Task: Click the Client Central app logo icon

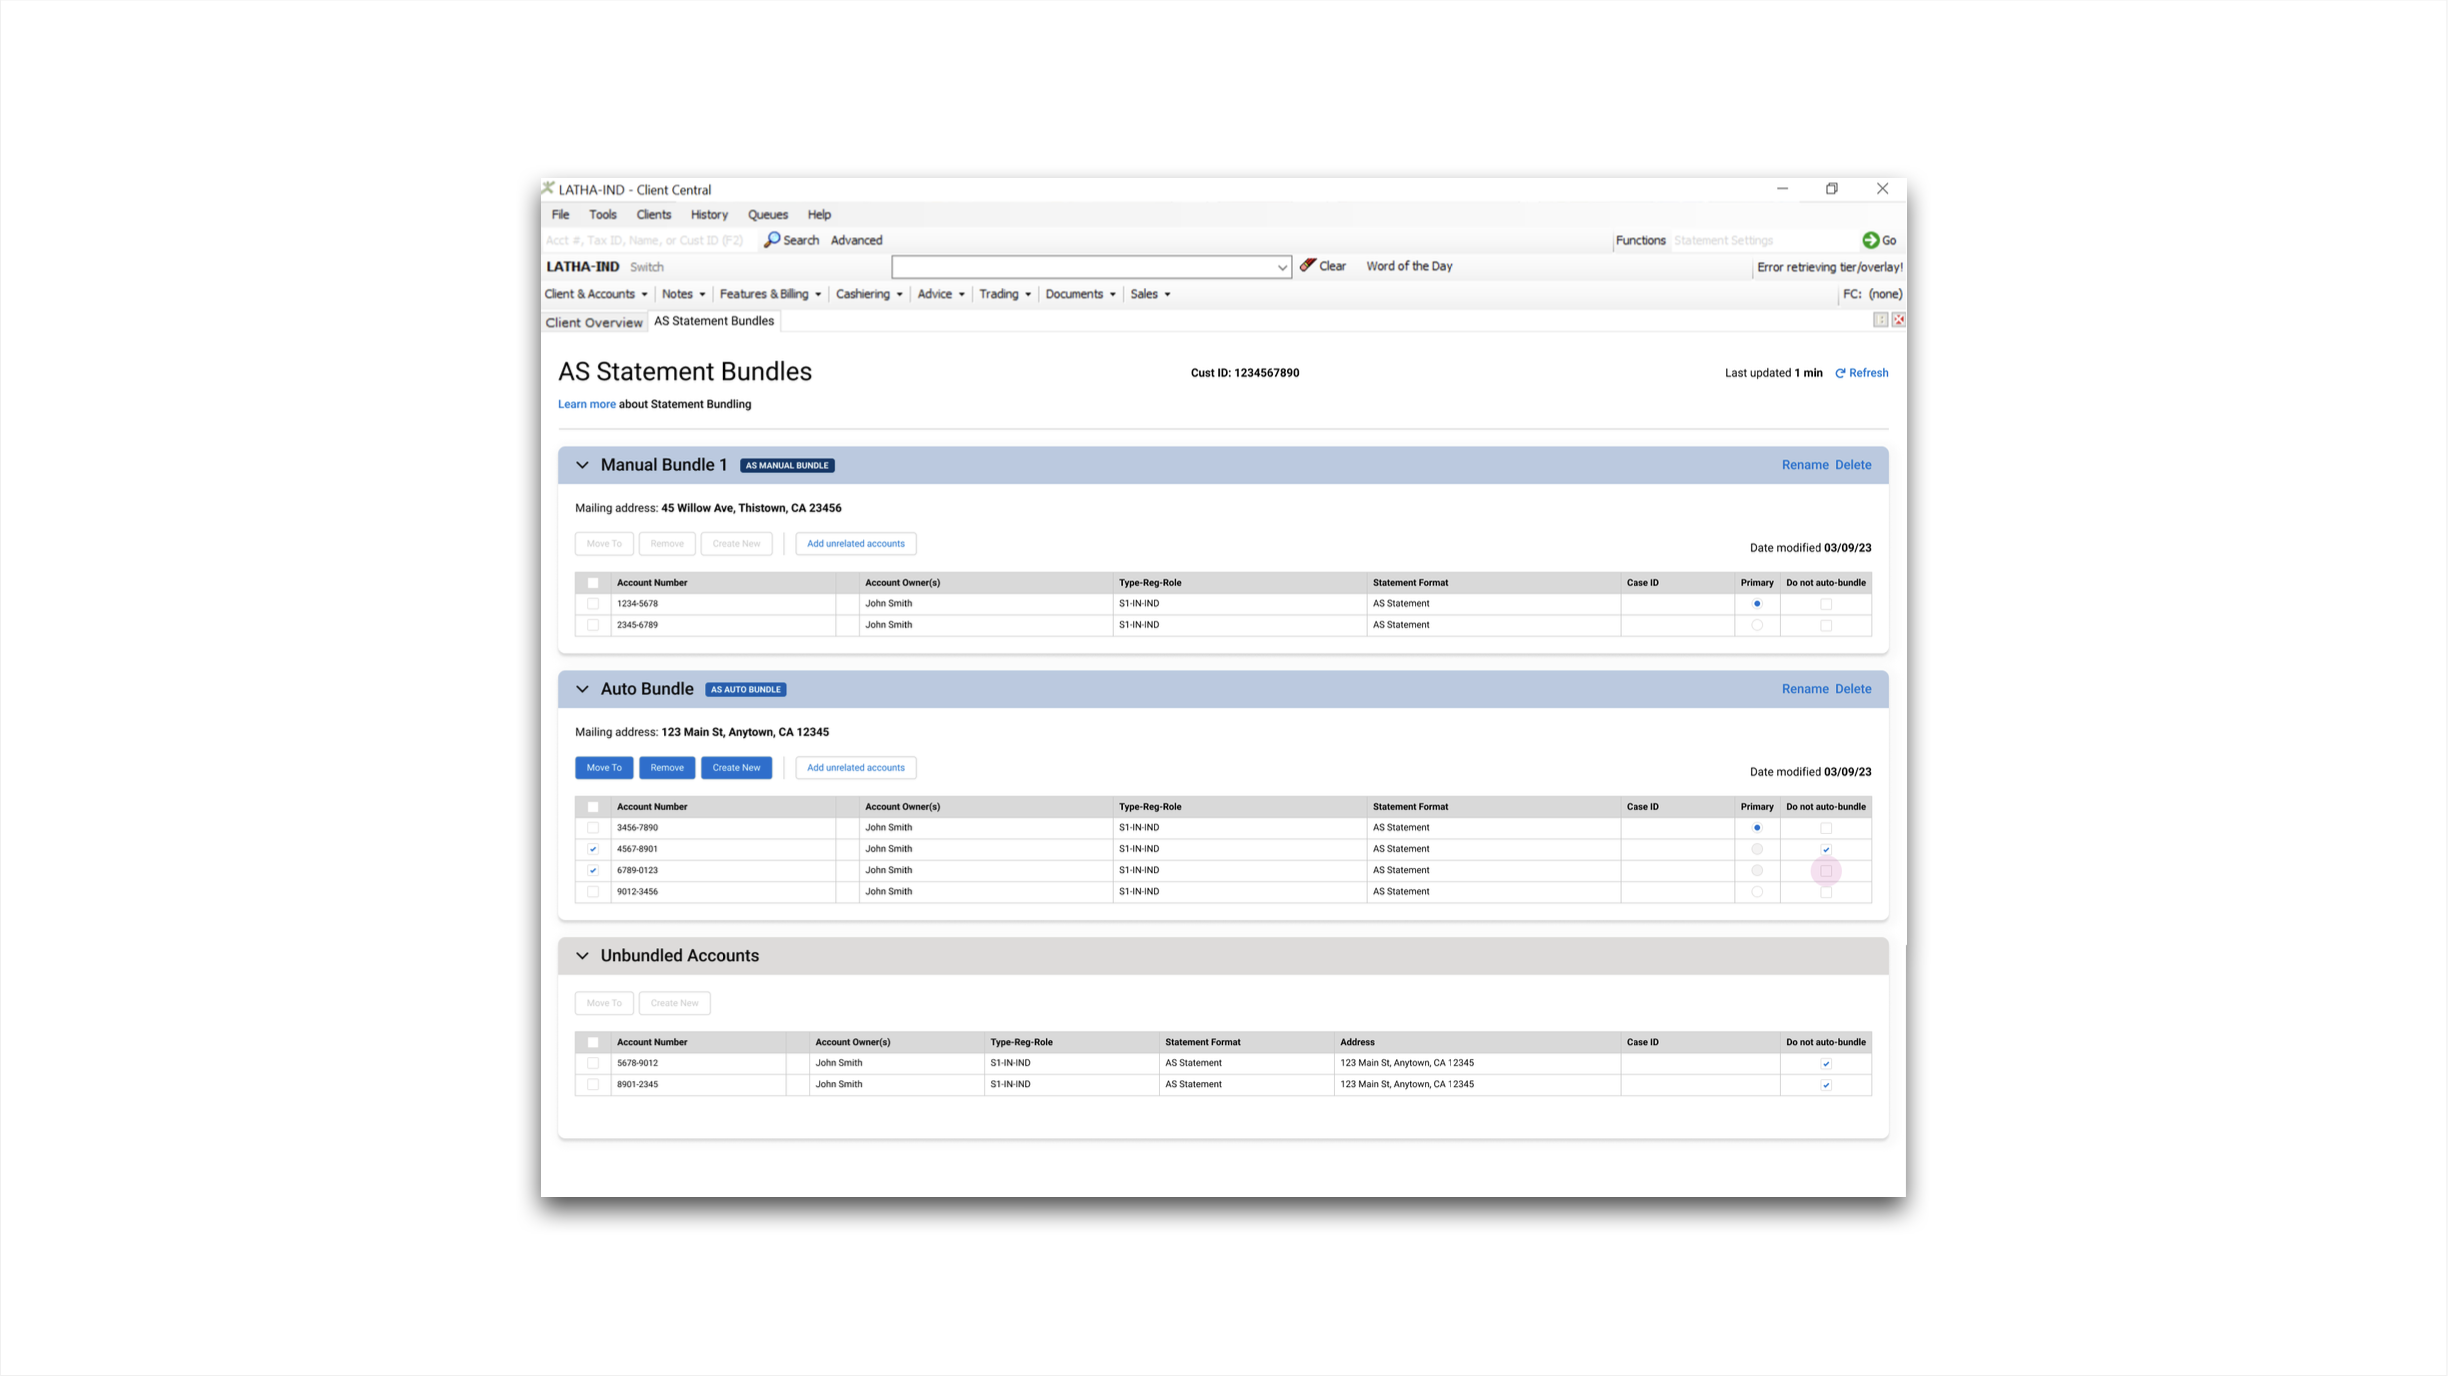Action: [x=548, y=189]
